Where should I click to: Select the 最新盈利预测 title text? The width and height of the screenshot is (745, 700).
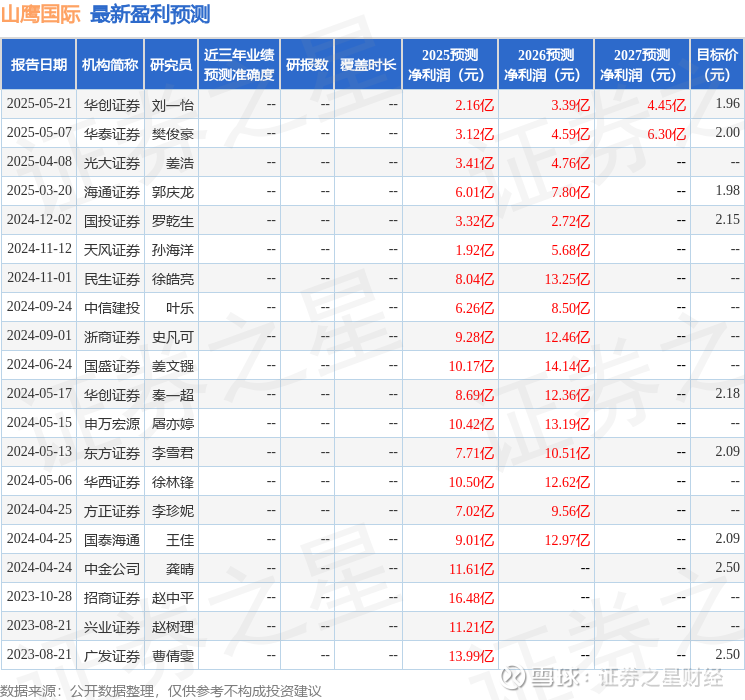coord(150,14)
